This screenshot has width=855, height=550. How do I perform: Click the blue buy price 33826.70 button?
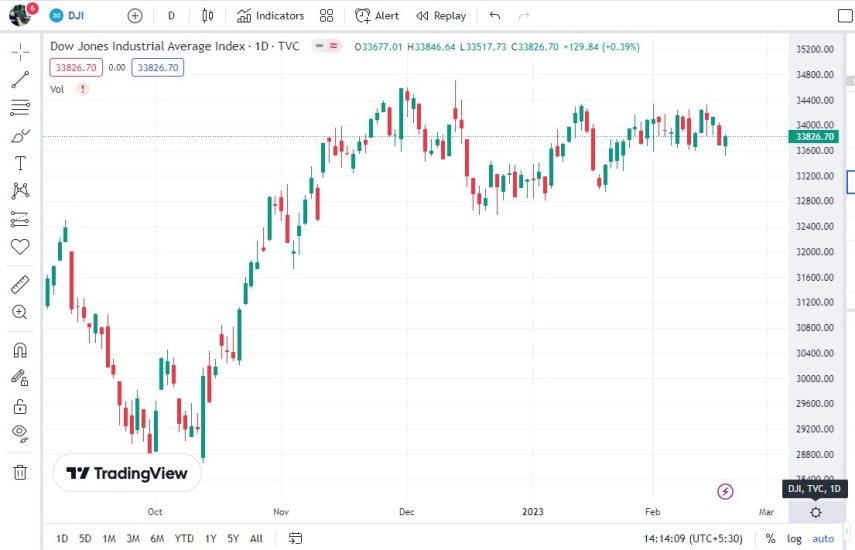pos(158,68)
